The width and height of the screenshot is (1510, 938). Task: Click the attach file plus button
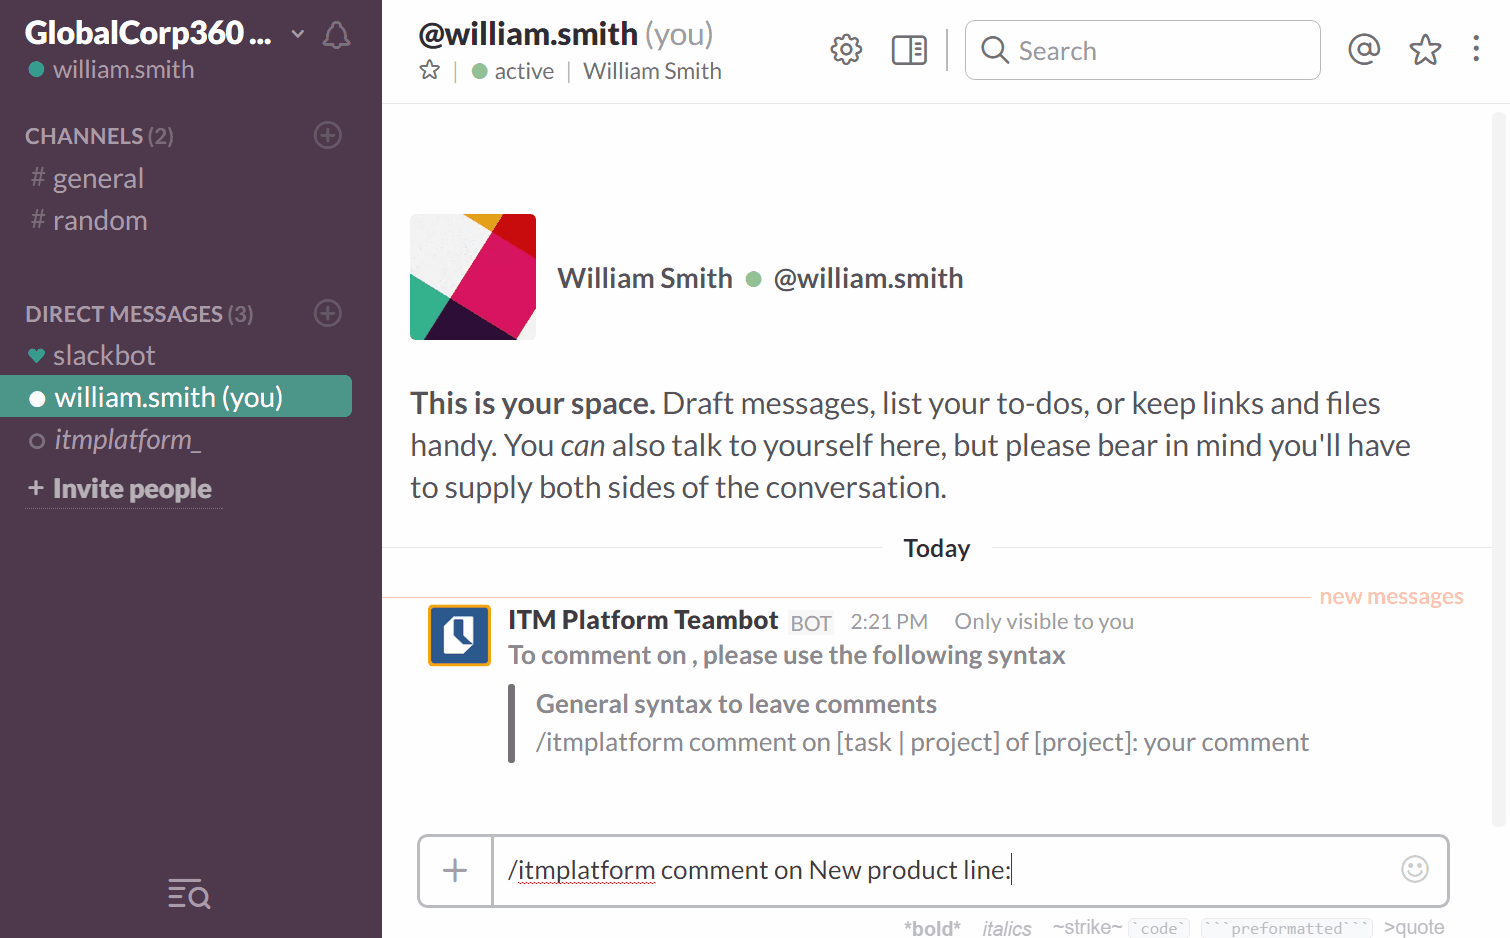[x=455, y=870]
